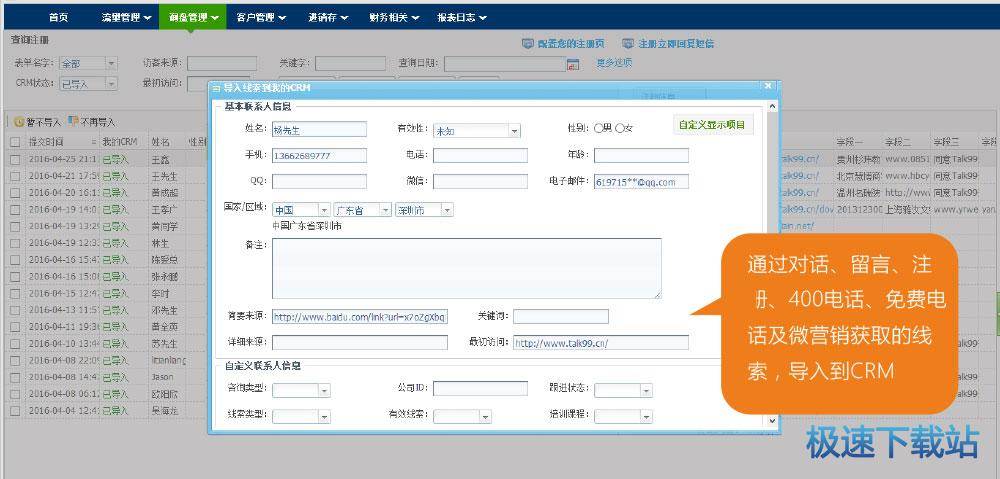Click the 手机 field with 13662689777
Image resolution: width=1000 pixels, height=479 pixels.
[x=320, y=156]
